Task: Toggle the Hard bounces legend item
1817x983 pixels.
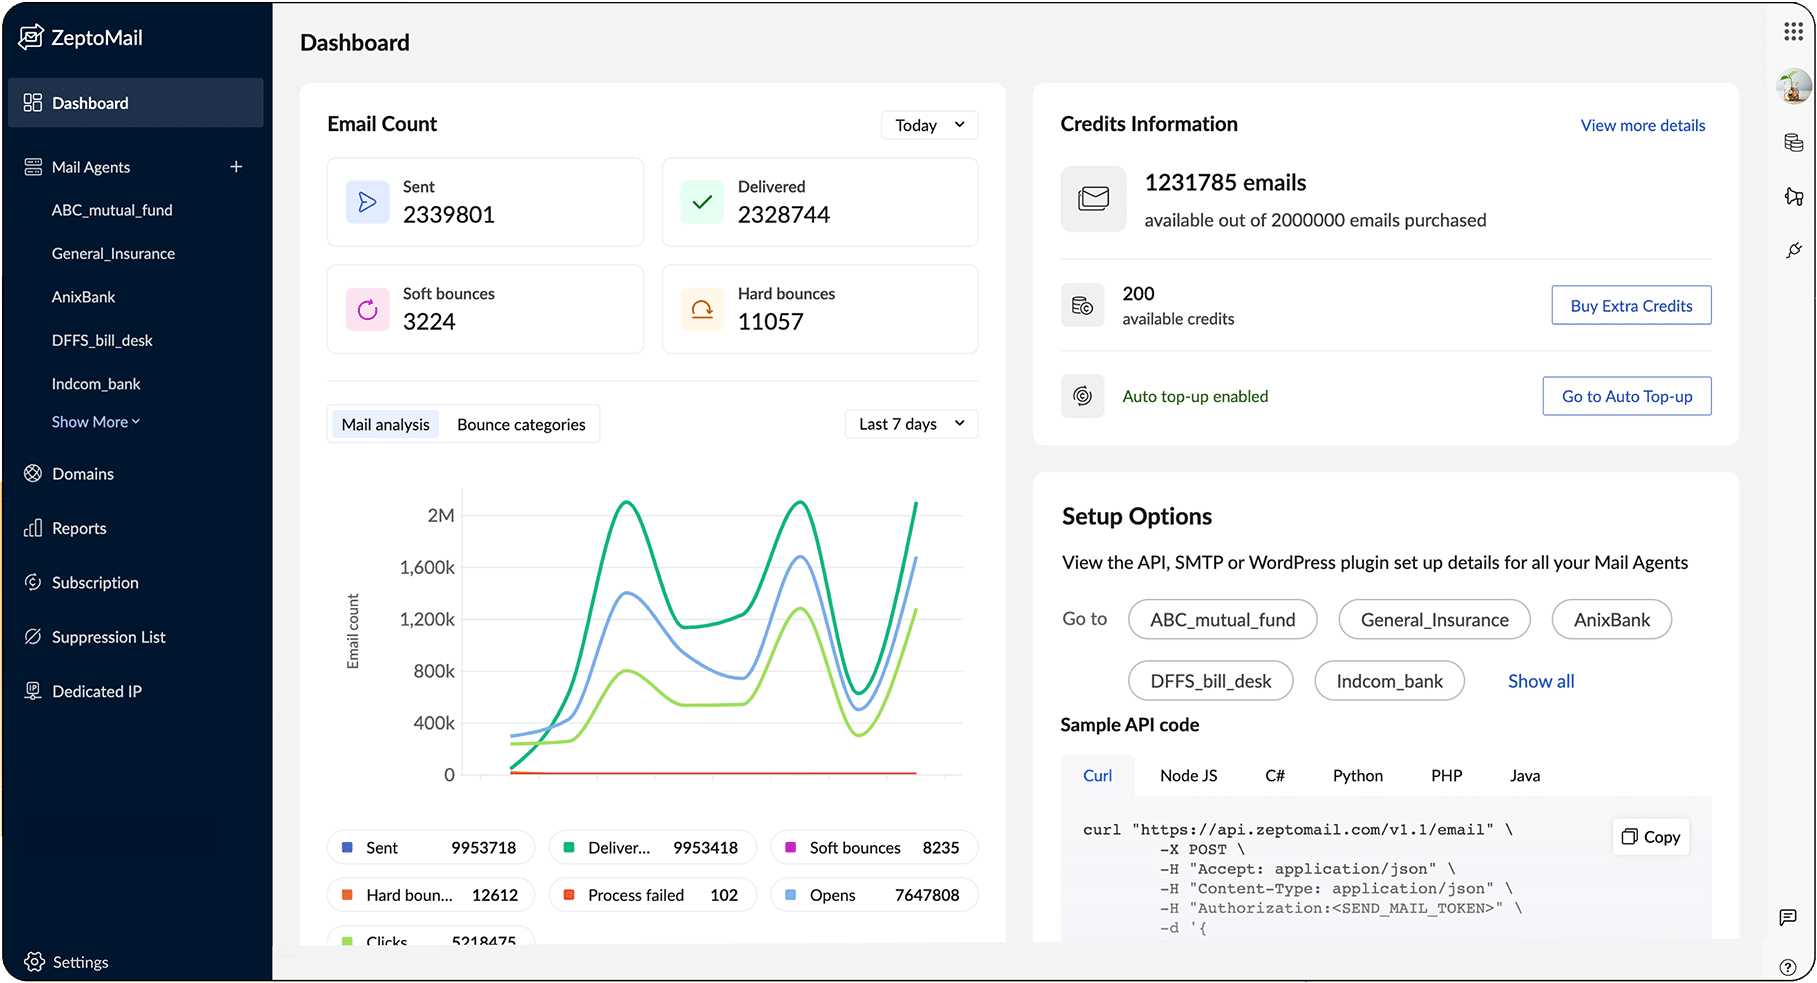Action: point(431,895)
